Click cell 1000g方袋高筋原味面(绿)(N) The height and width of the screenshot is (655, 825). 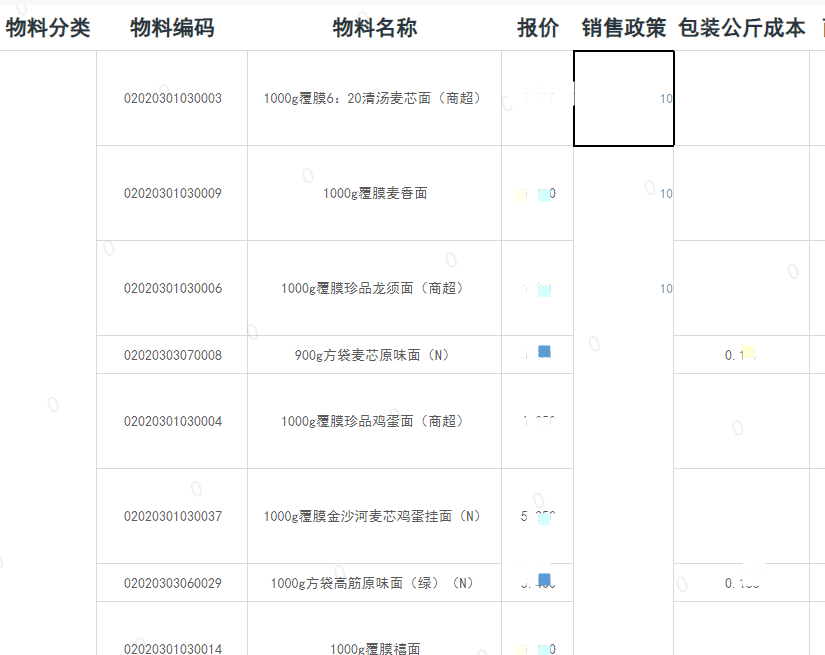point(375,583)
